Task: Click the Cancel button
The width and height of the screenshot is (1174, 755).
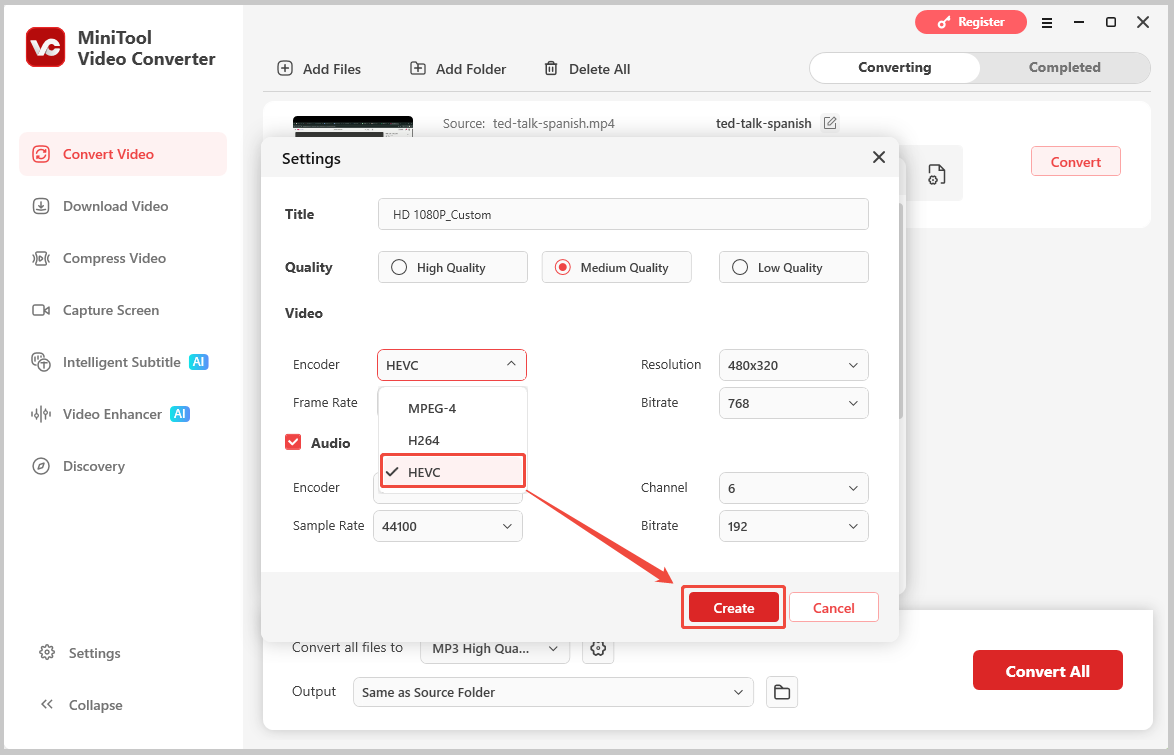Action: tap(833, 607)
